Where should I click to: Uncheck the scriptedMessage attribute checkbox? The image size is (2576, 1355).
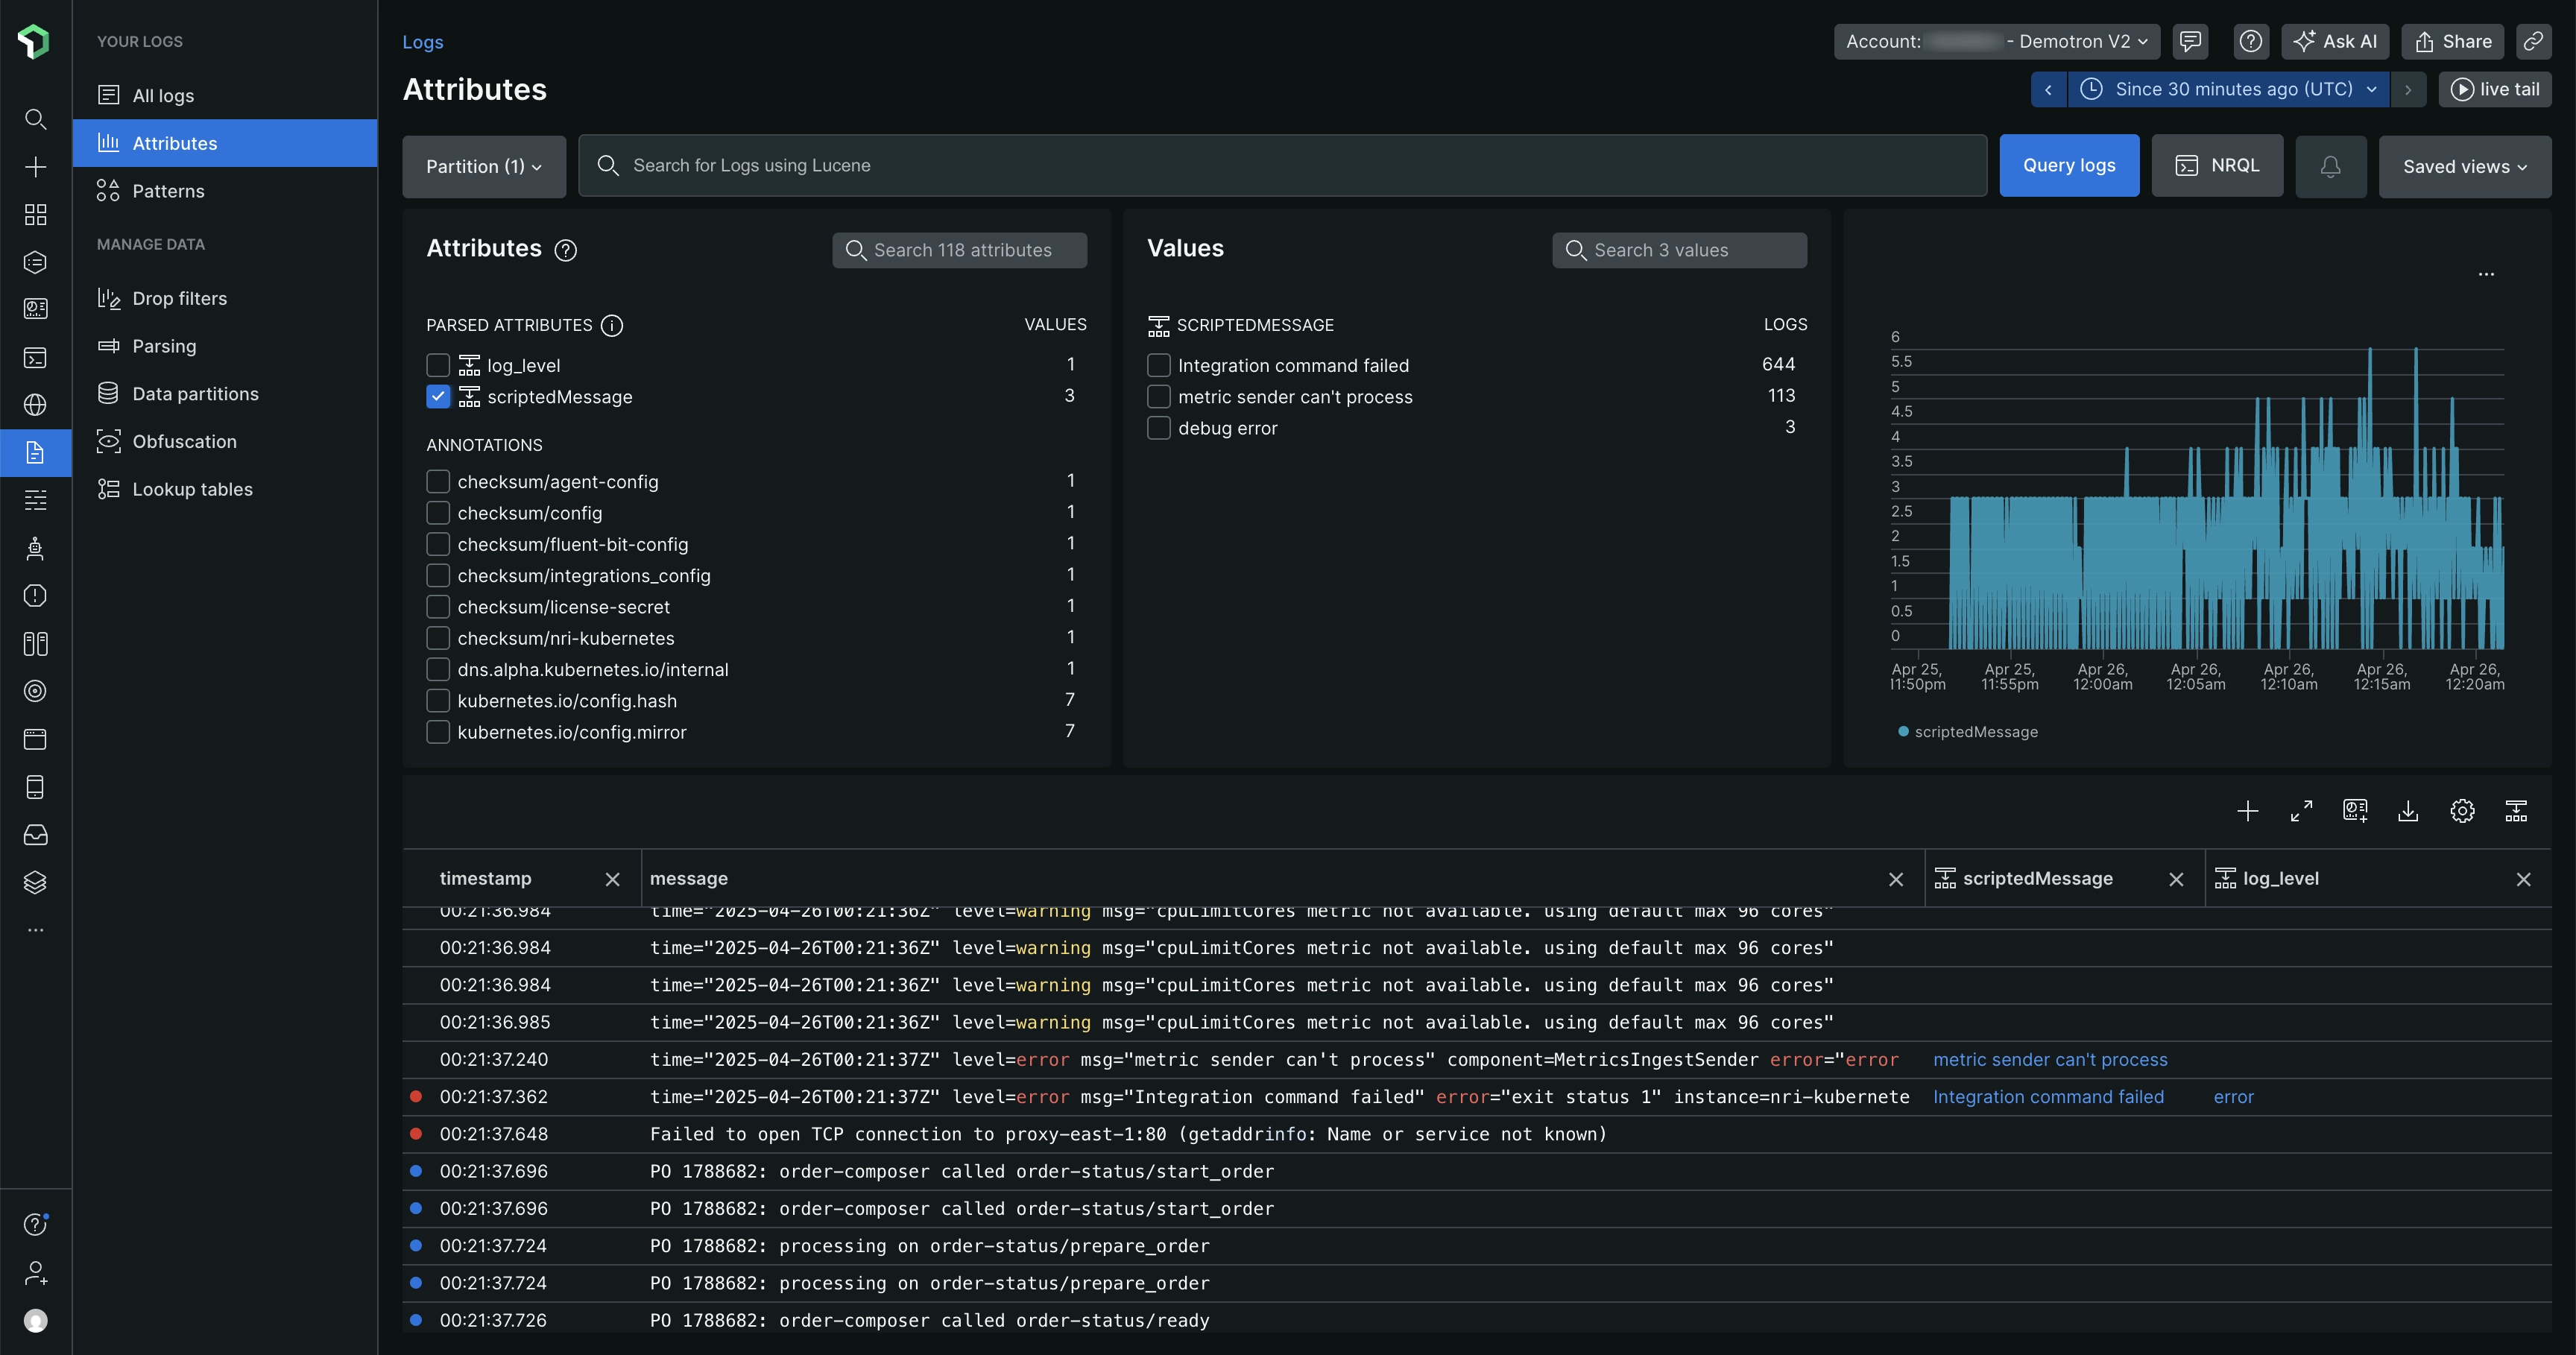(x=438, y=397)
